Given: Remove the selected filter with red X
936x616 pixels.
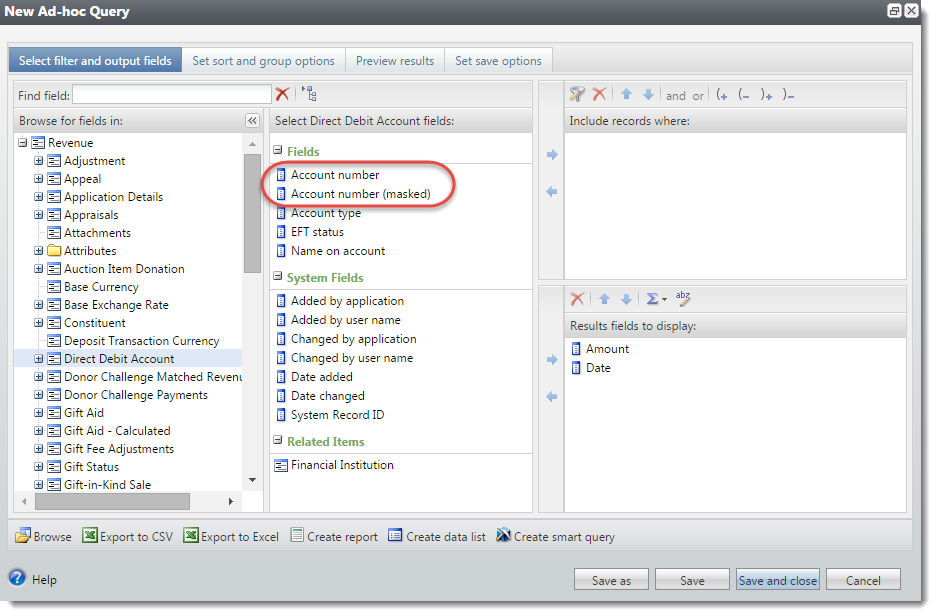Looking at the screenshot, I should coord(599,94).
